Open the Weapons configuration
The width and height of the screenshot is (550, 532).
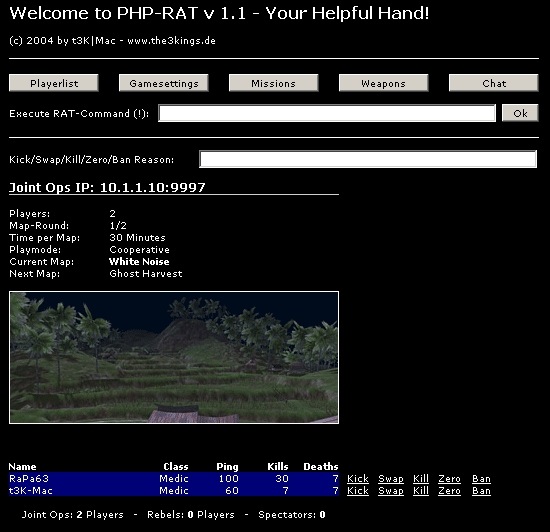(x=384, y=83)
